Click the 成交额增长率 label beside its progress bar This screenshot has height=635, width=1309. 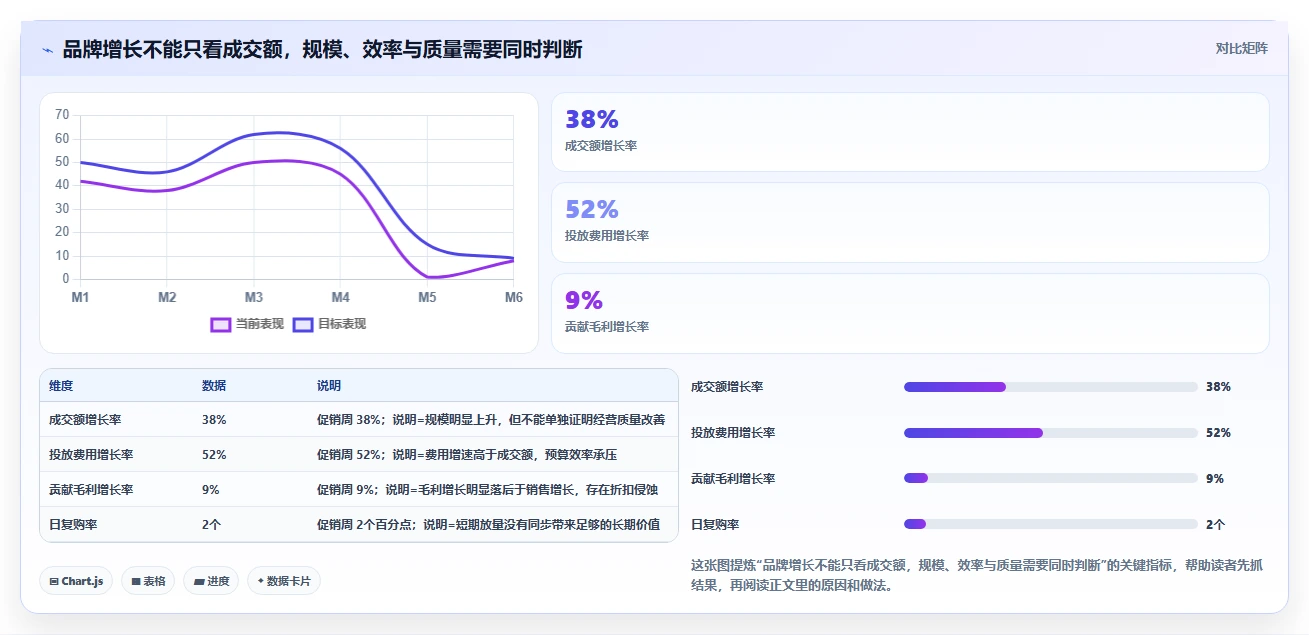coord(727,387)
